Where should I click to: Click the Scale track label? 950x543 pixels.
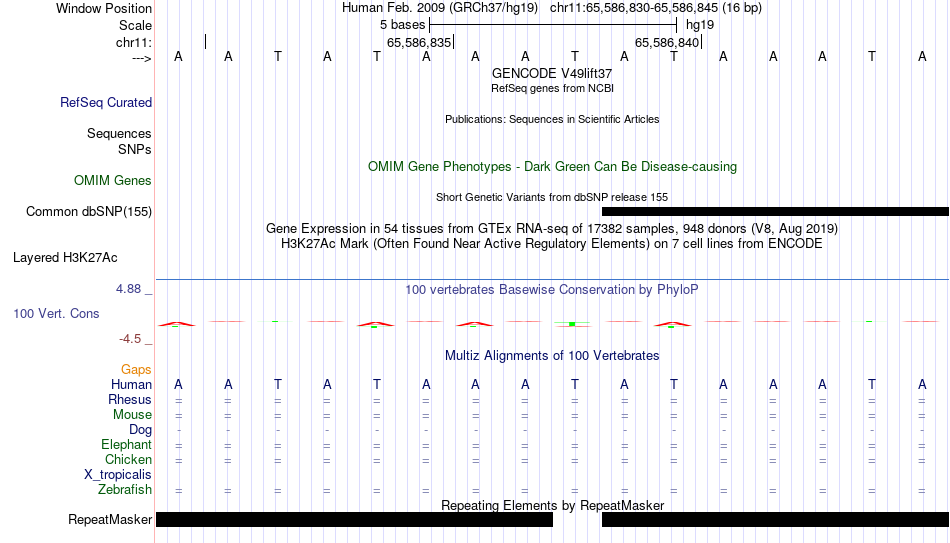pos(135,25)
